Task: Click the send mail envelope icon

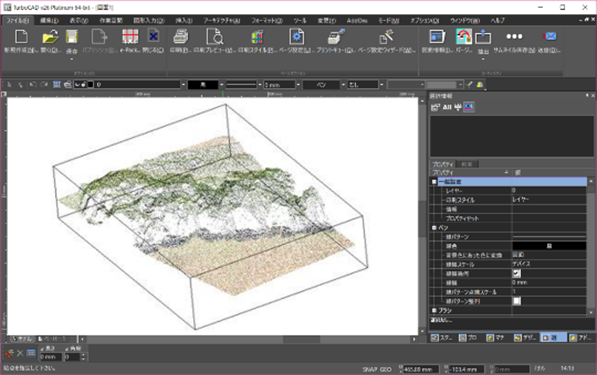Action: point(549,37)
